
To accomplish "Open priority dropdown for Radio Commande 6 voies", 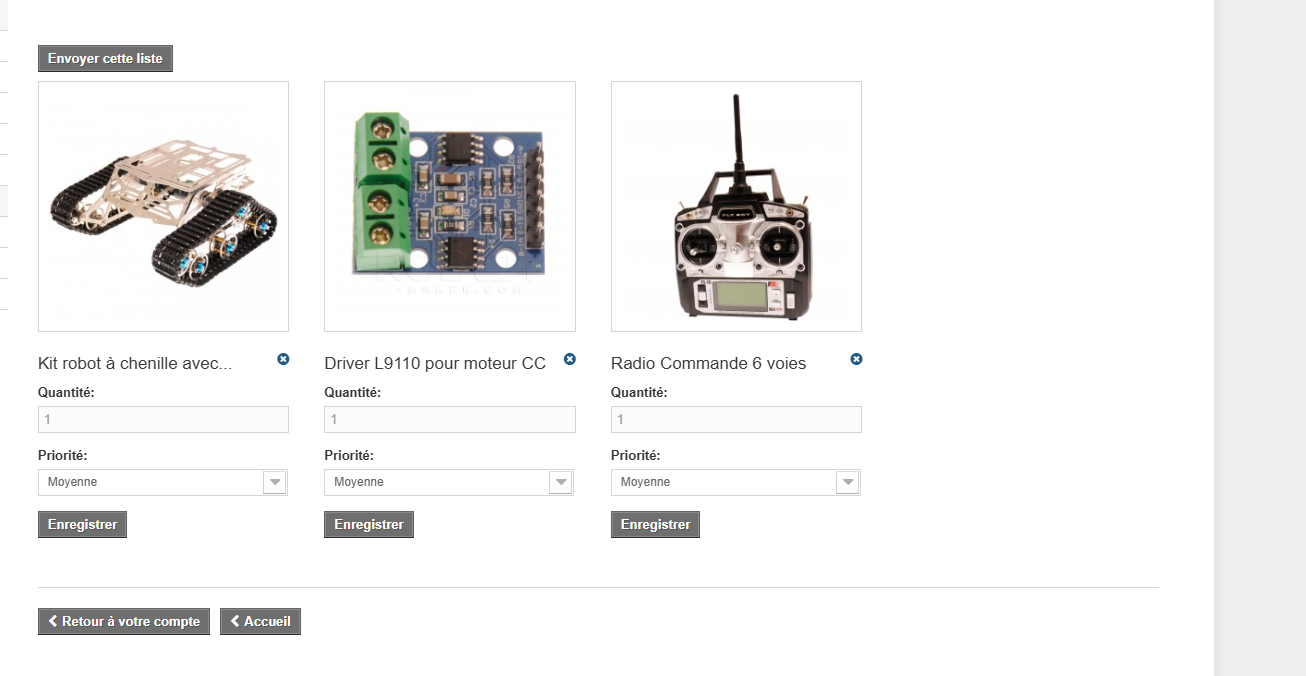I will coord(736,482).
